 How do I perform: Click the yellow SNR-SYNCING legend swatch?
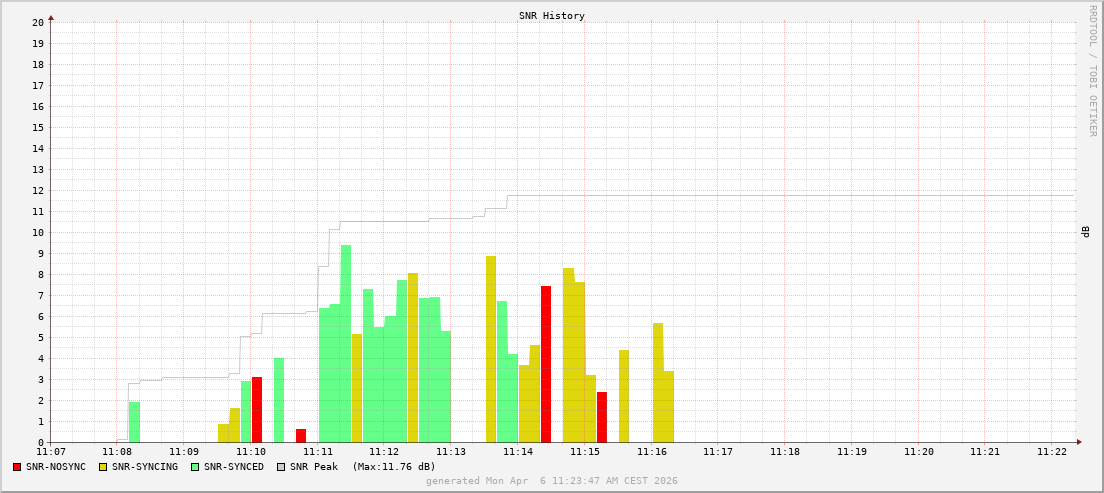103,467
